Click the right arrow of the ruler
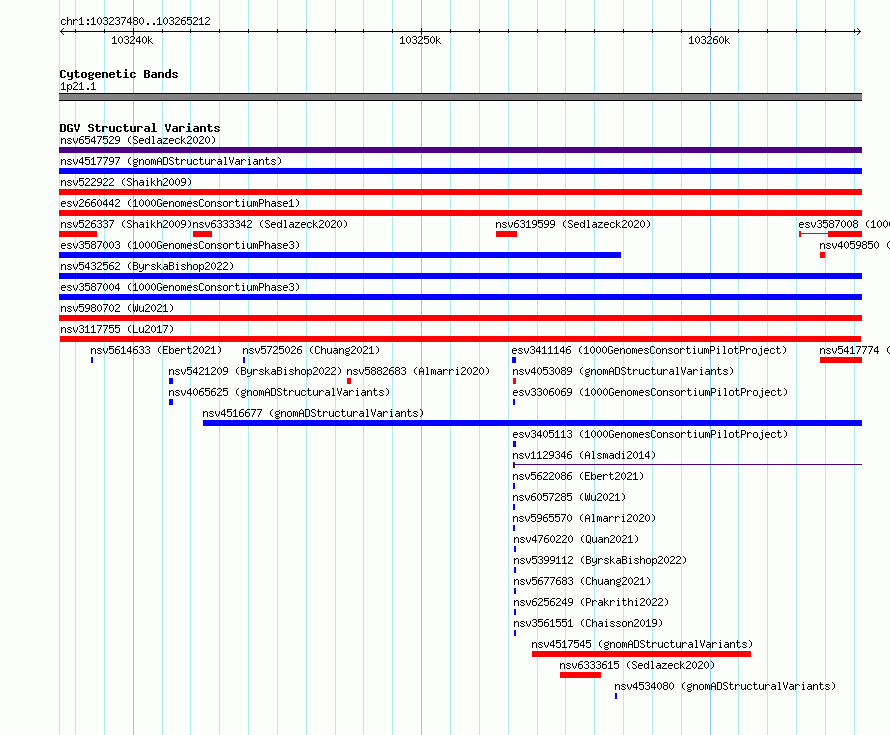 (x=859, y=32)
